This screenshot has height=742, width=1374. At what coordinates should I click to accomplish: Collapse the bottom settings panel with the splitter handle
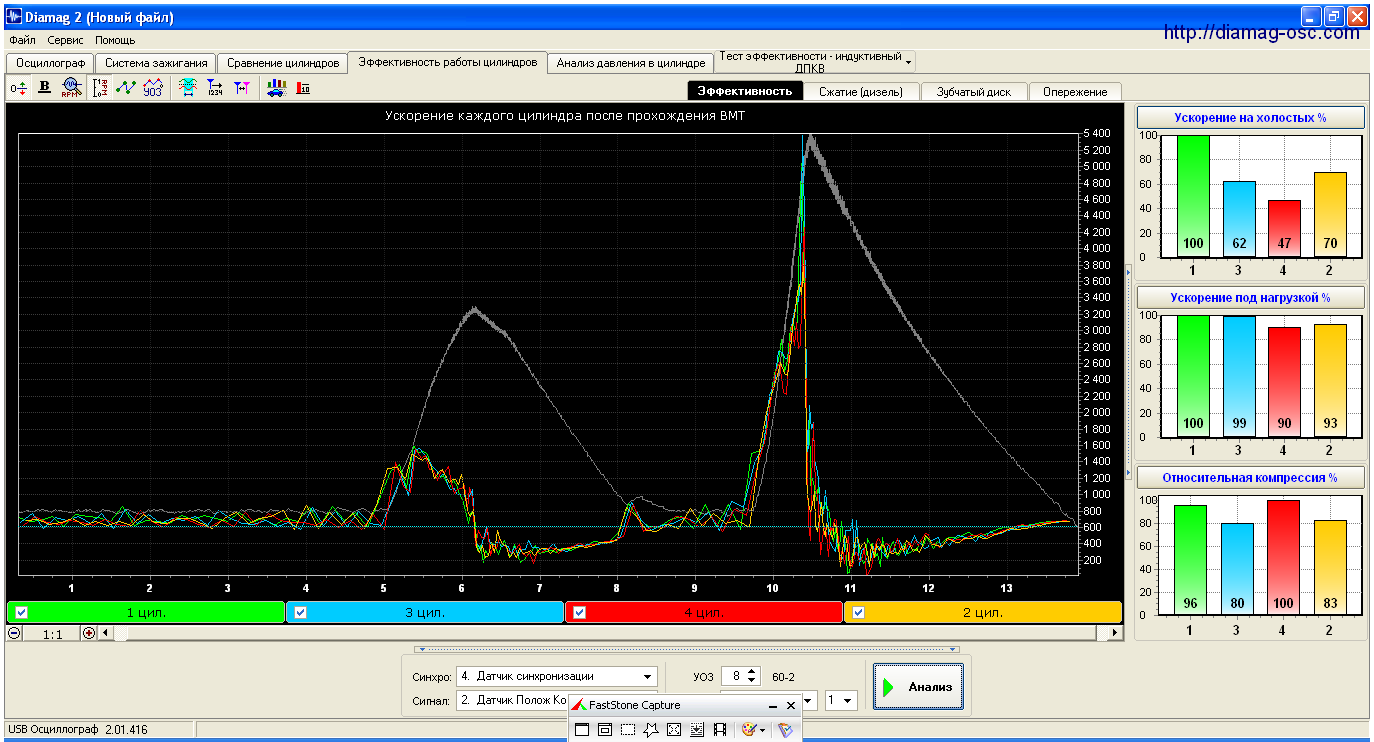click(x=685, y=649)
